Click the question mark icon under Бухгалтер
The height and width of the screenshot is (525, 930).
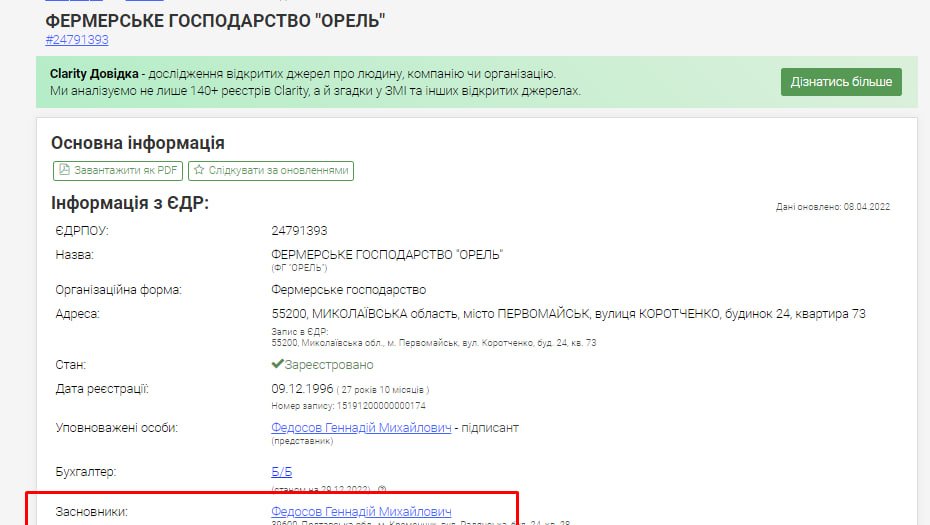[382, 490]
